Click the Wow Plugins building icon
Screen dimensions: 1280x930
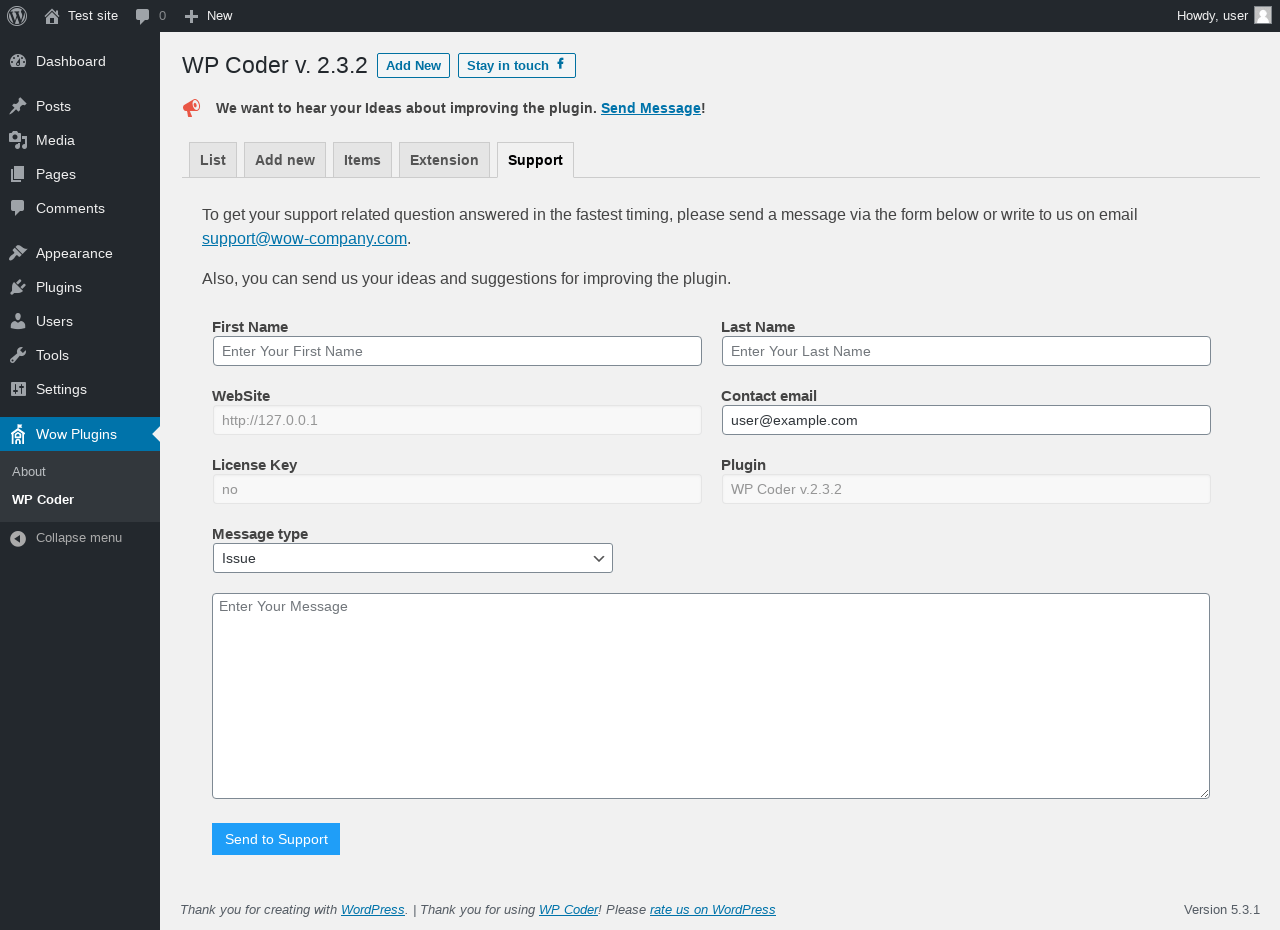tap(18, 434)
